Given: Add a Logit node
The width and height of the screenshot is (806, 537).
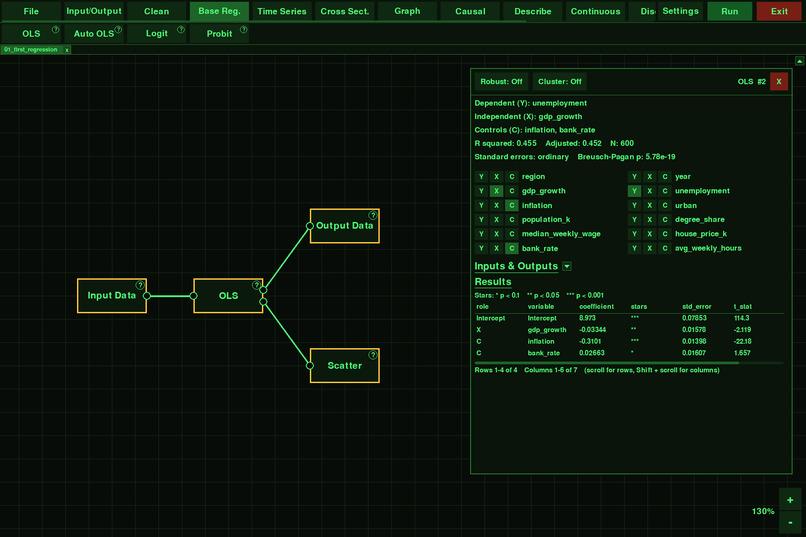Looking at the screenshot, I should tap(156, 33).
